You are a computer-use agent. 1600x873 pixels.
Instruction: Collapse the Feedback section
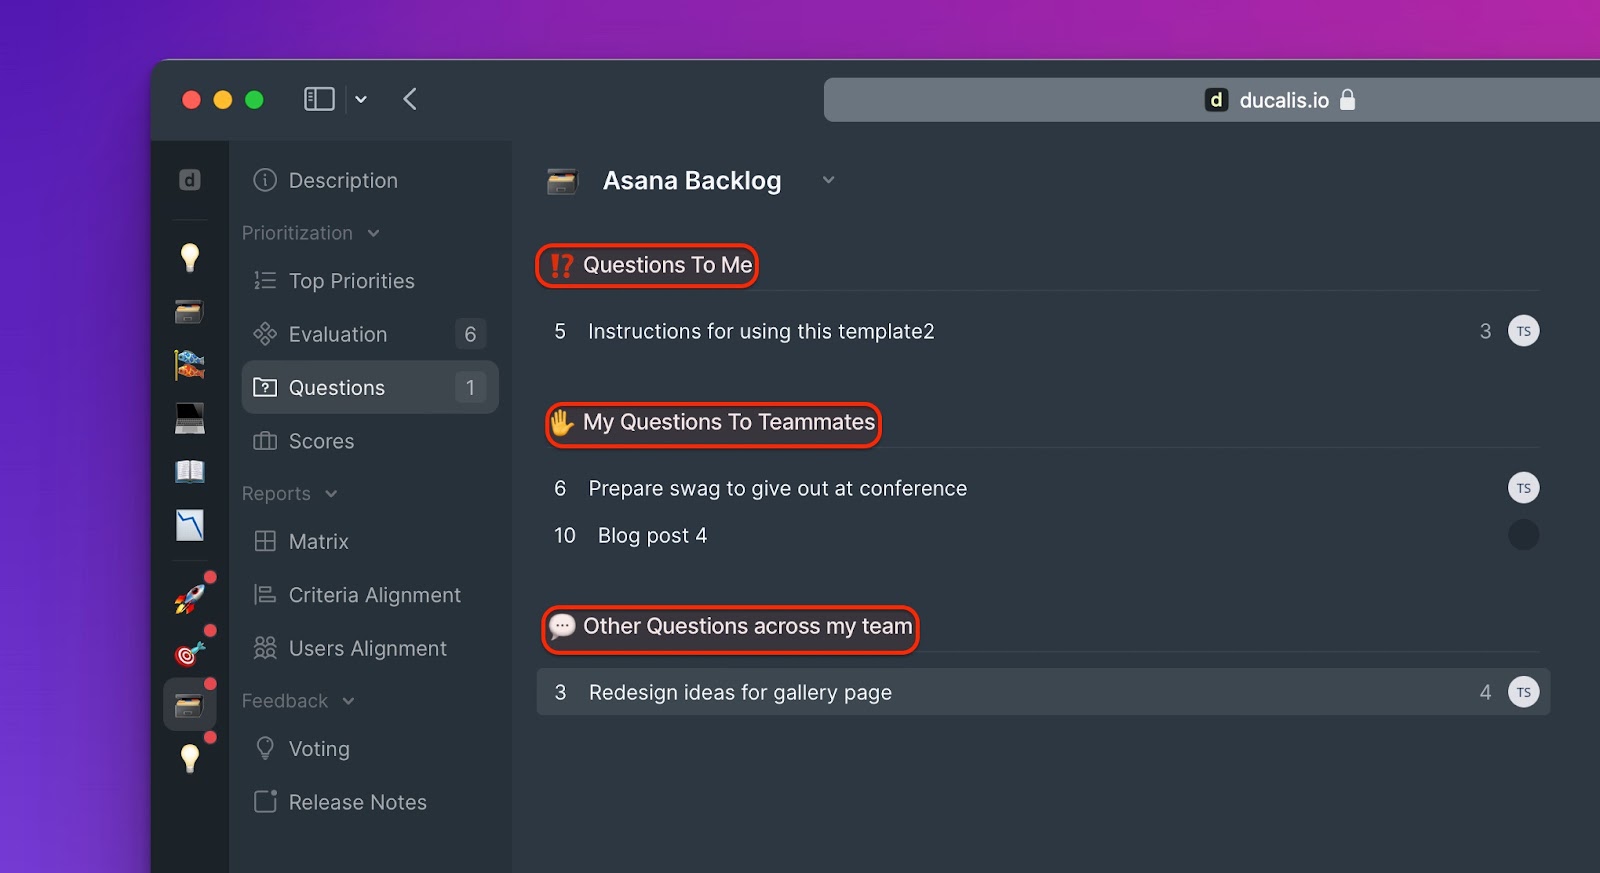[348, 701]
